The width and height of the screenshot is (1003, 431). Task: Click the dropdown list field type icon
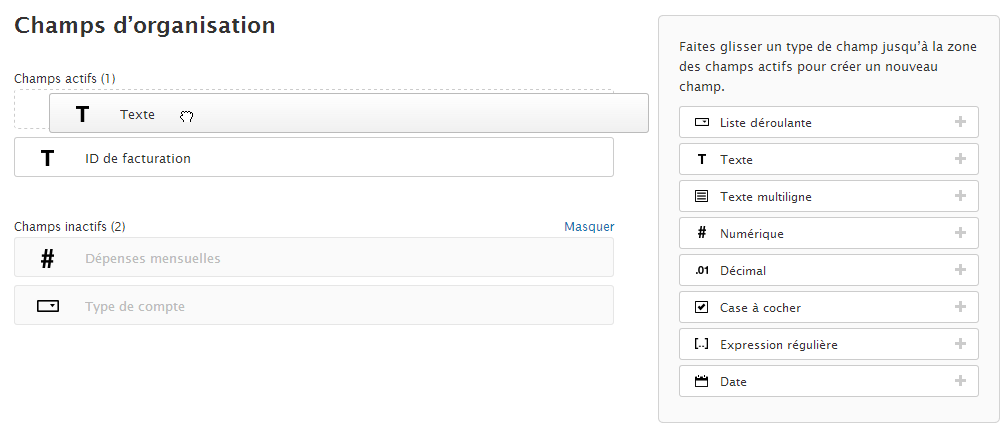701,122
